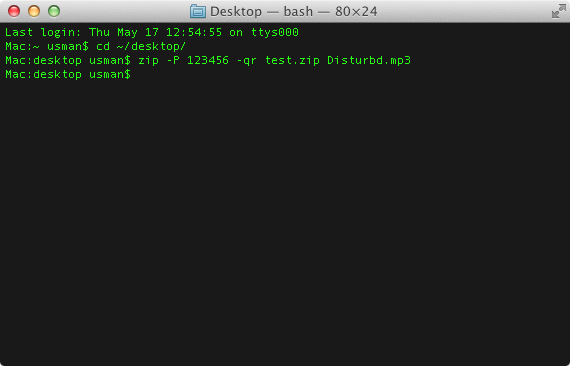Screen dimensions: 570x366
Task: Enter full screen using the arrows icon
Action: 558,11
